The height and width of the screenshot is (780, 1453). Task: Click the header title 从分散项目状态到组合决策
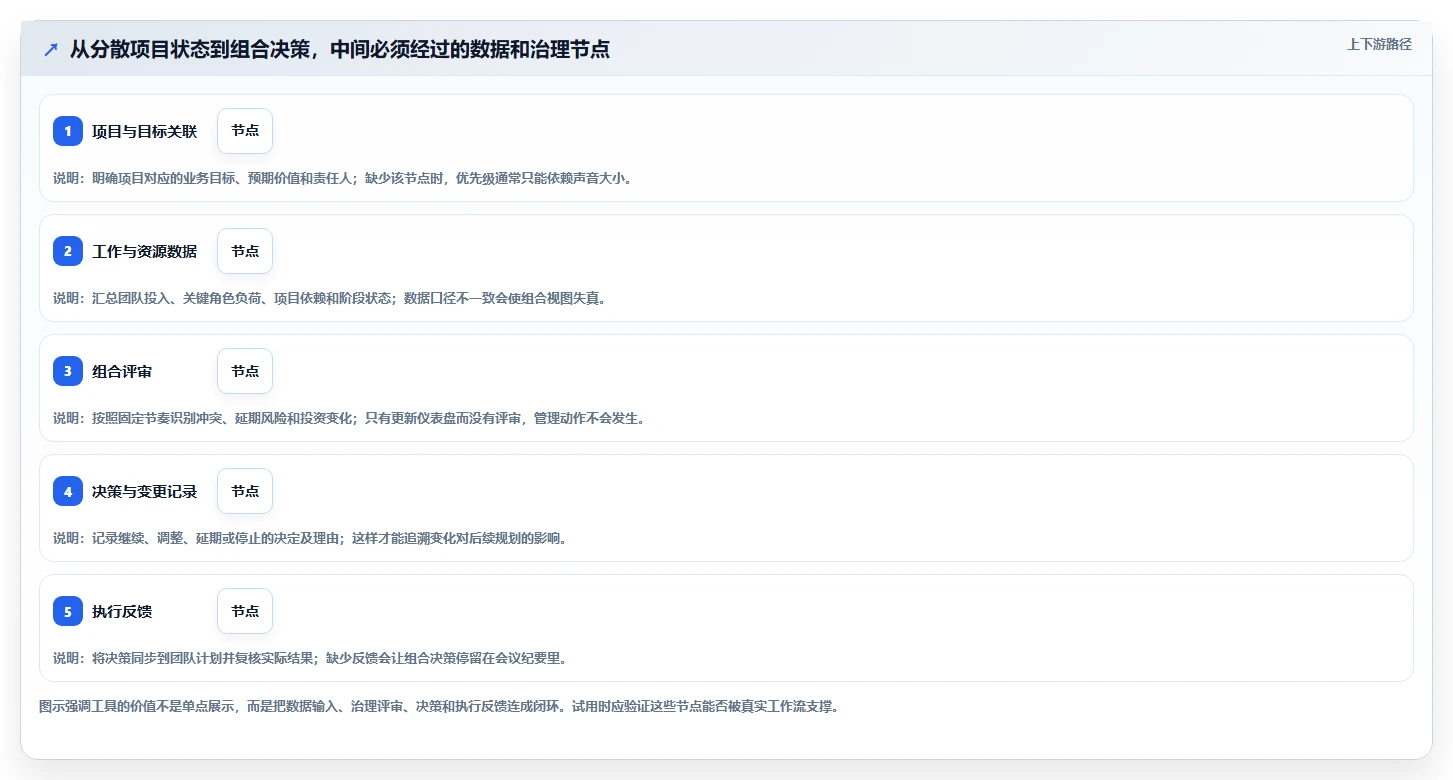340,49
